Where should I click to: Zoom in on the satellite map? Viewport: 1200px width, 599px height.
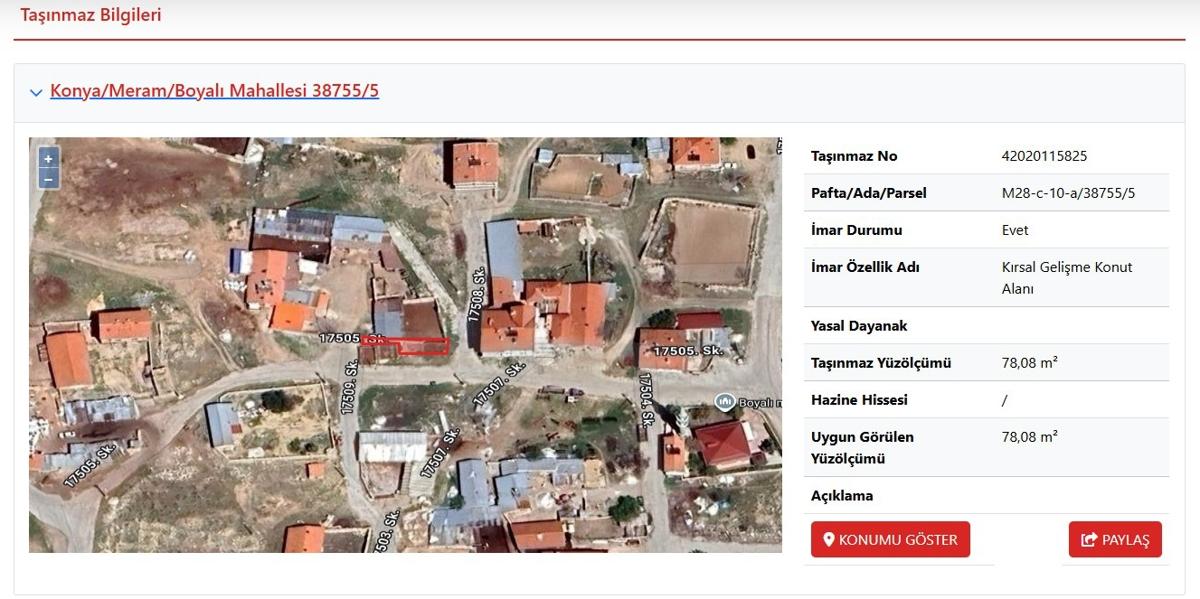tap(48, 159)
